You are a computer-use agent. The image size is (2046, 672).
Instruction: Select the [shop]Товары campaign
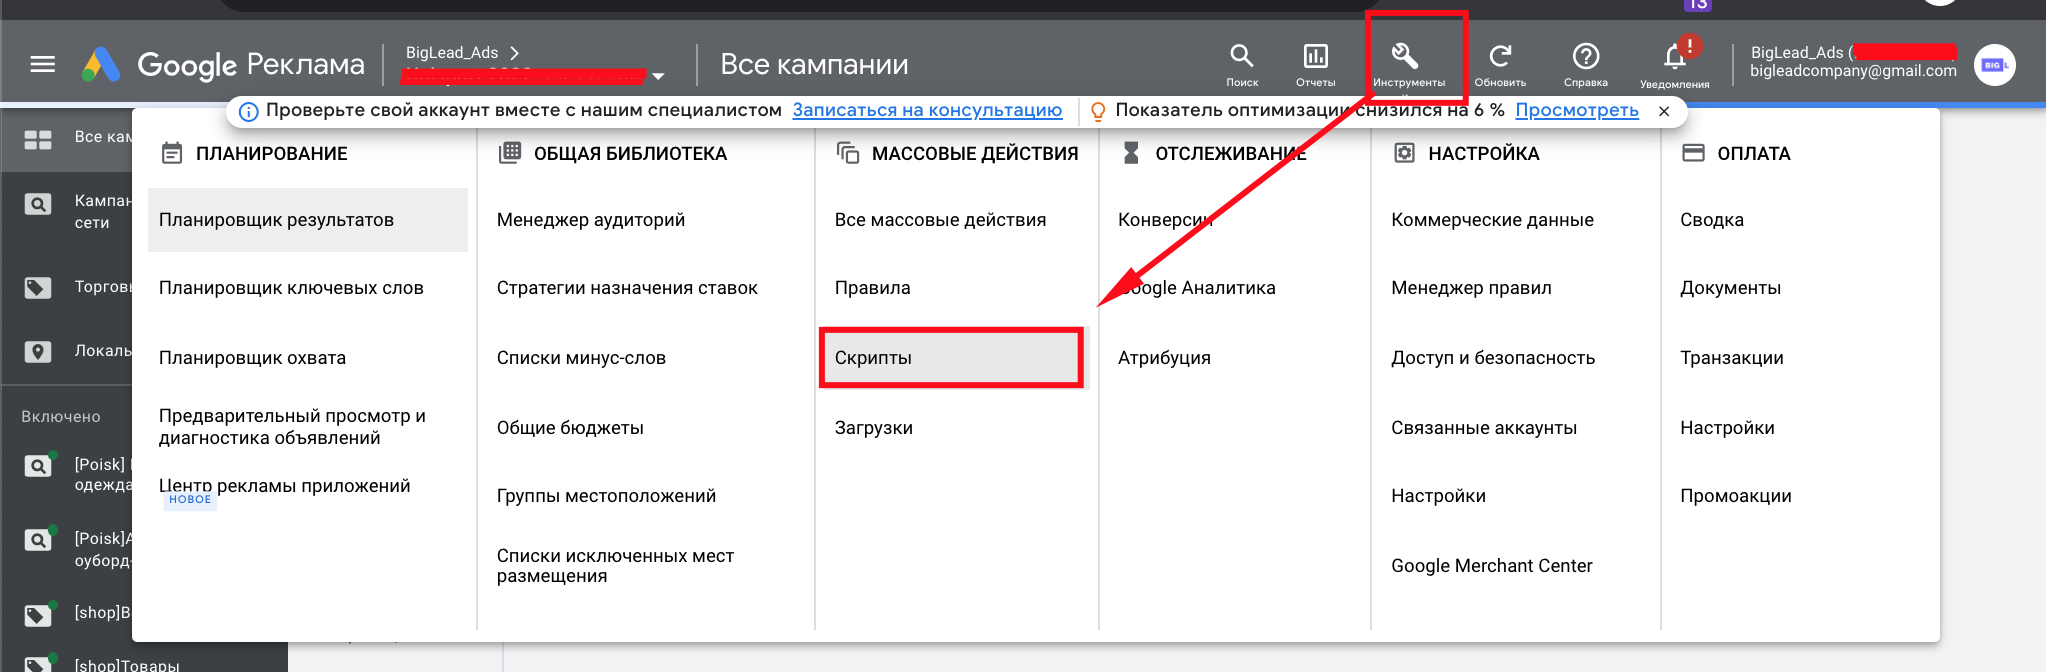coord(127,665)
